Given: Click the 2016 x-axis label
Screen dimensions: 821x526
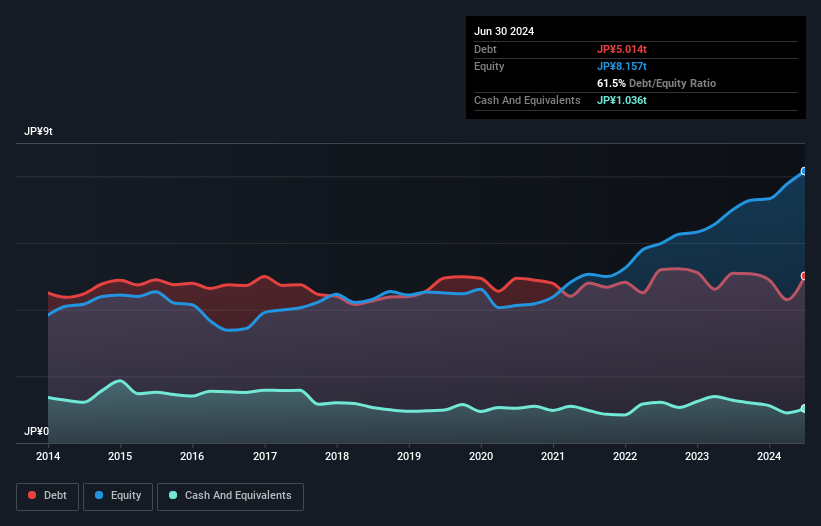Looking at the screenshot, I should 192,456.
